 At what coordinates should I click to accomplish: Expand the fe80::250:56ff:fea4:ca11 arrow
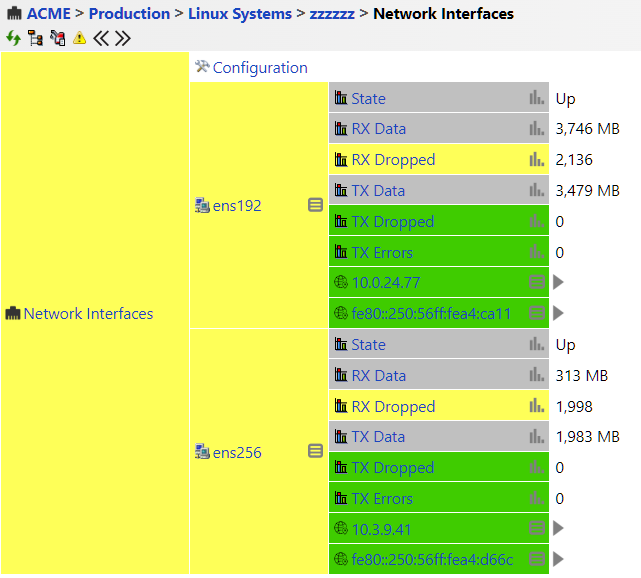(559, 313)
